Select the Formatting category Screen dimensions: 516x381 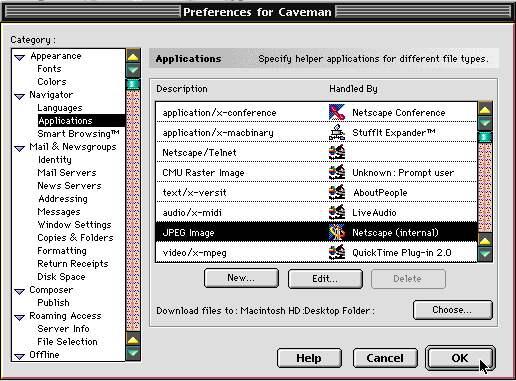[62, 251]
